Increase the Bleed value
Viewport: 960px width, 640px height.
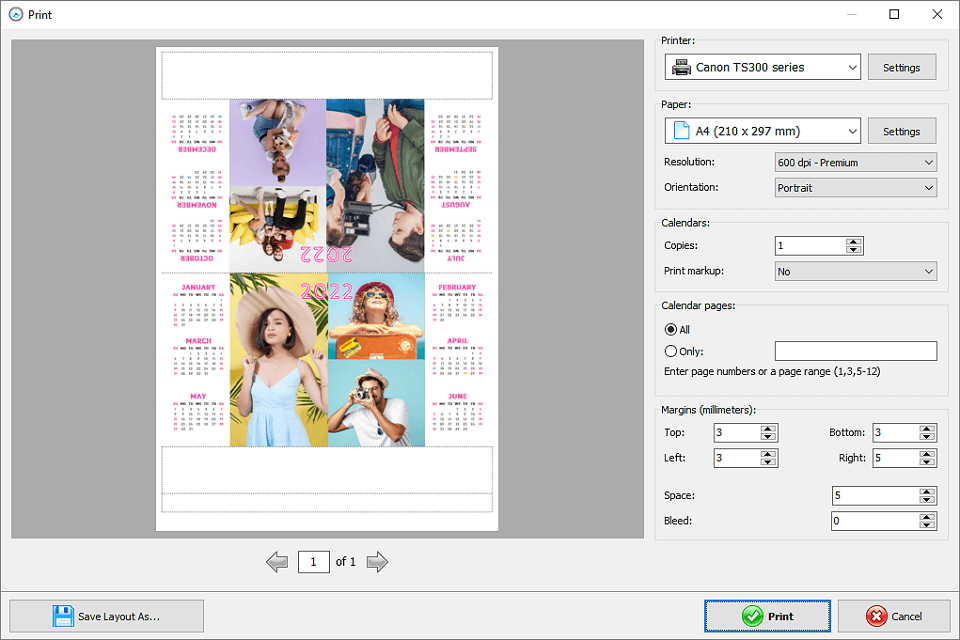[927, 517]
